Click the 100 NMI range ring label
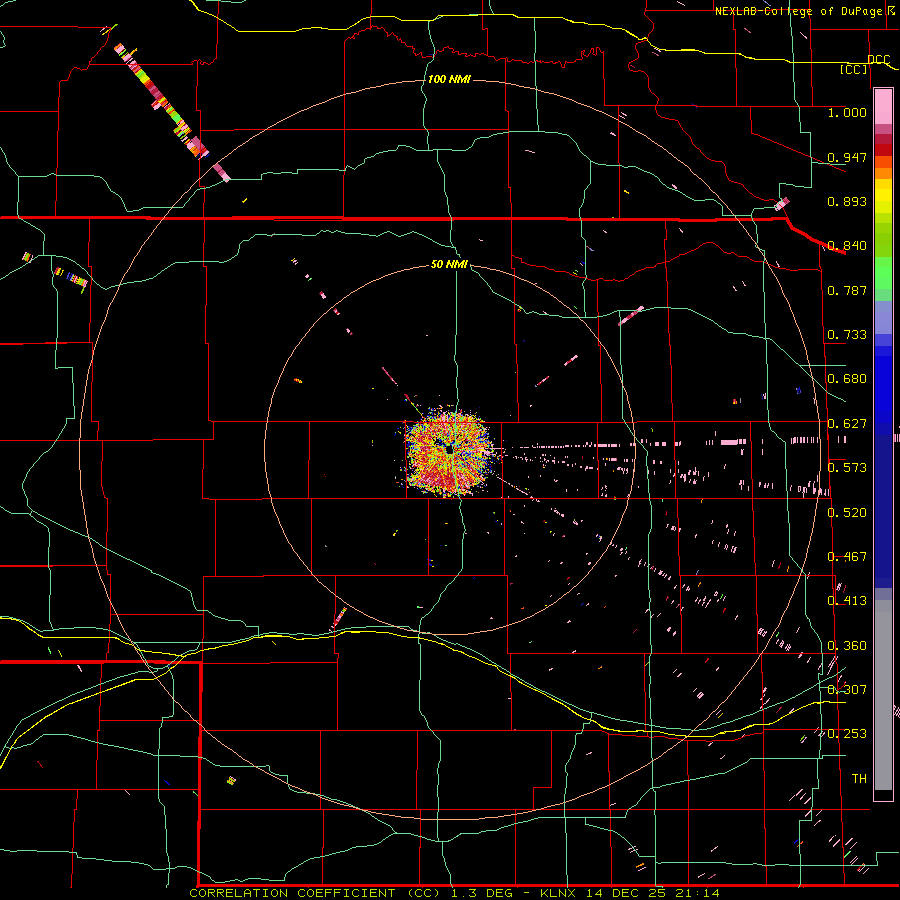Viewport: 900px width, 900px height. pos(449,79)
